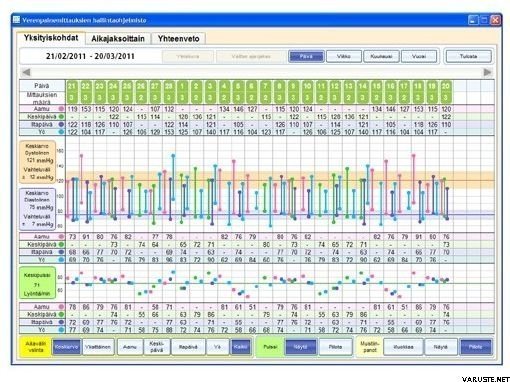Viewport: 510px width, 382px height.
Task: Choose Kuukausi month range
Action: point(381,56)
